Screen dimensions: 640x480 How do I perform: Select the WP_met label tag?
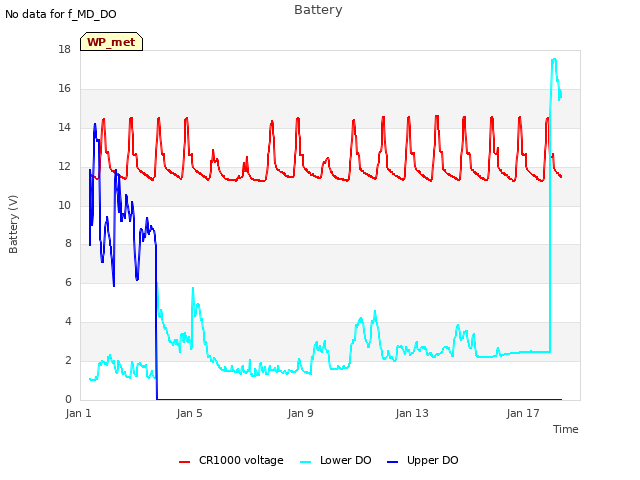click(111, 42)
